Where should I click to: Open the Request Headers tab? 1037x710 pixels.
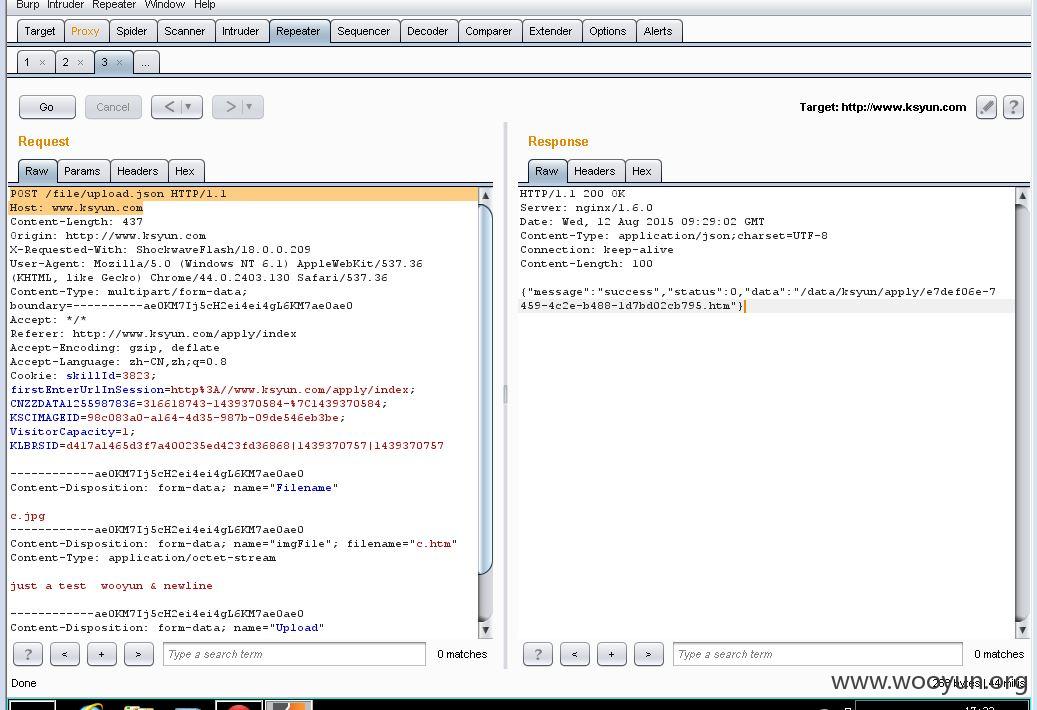click(x=138, y=171)
